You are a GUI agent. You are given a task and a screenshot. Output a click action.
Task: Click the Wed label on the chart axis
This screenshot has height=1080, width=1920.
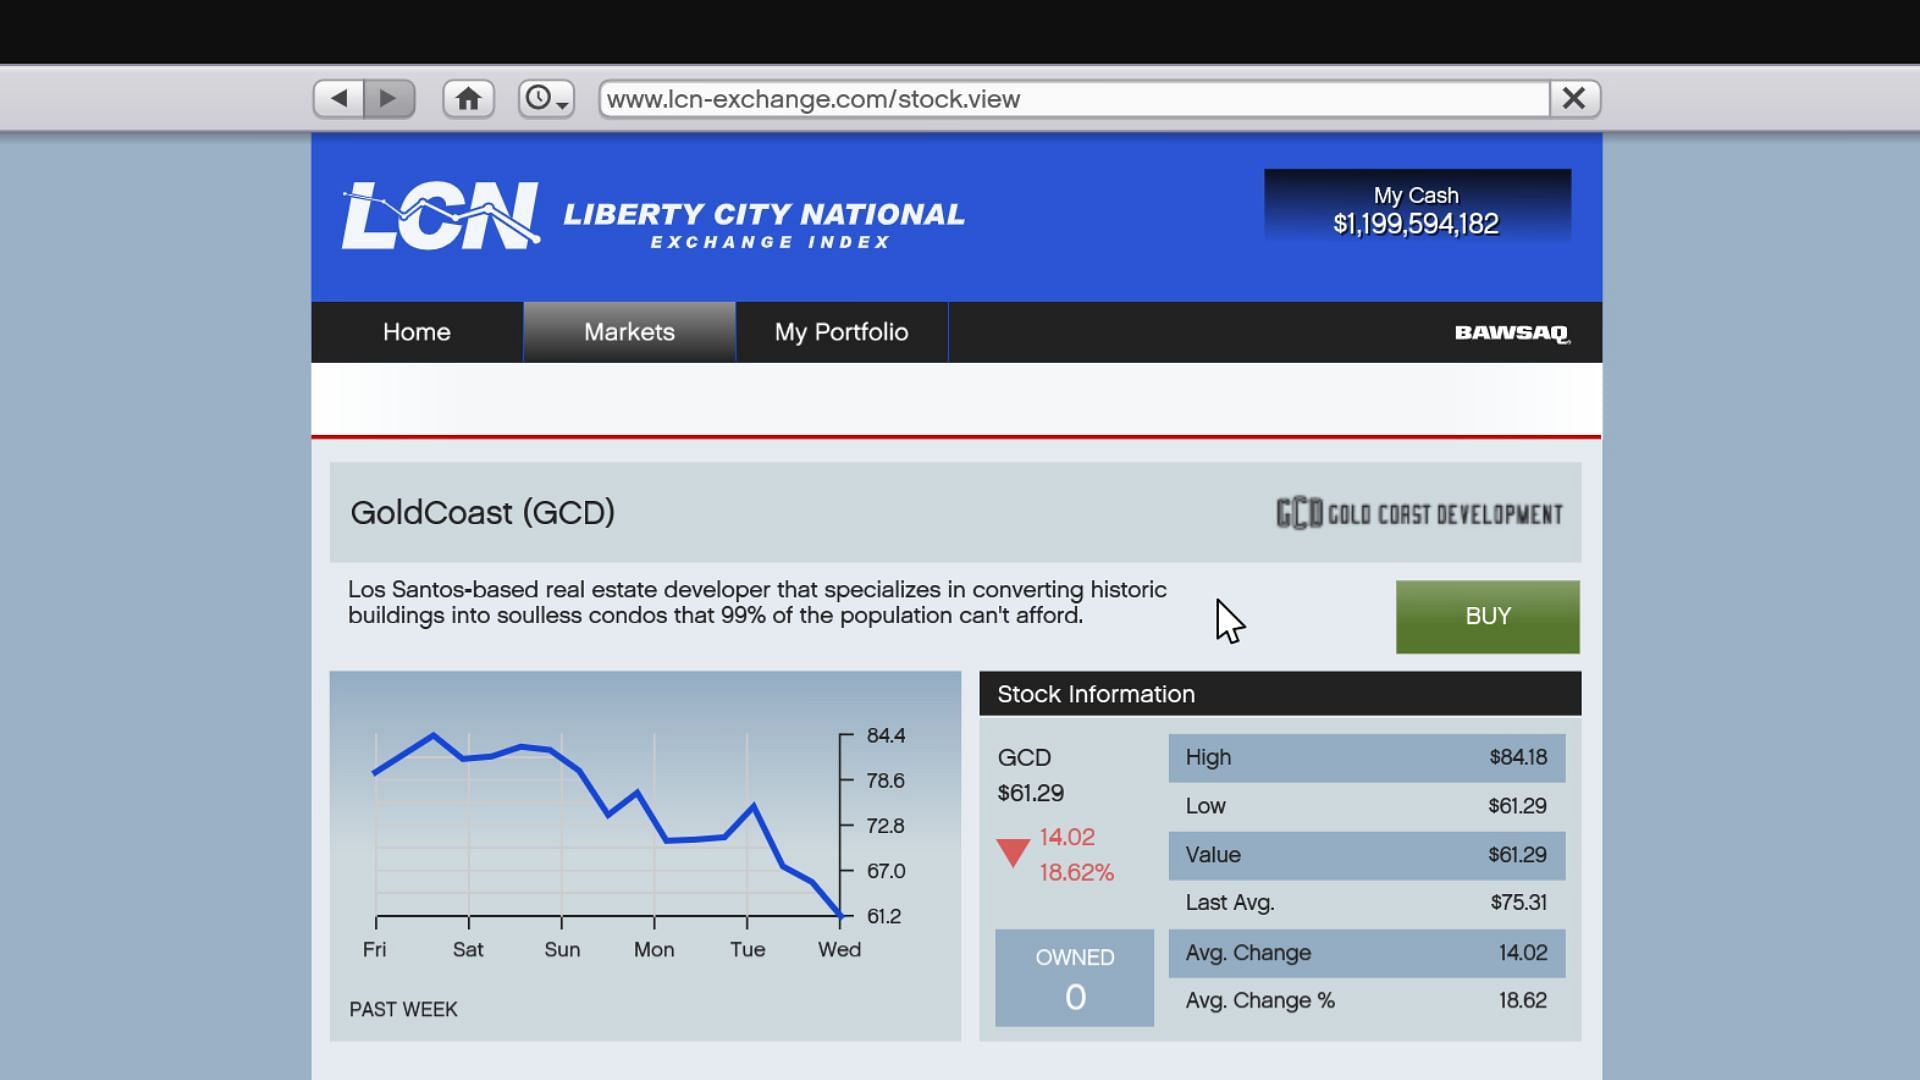[839, 950]
